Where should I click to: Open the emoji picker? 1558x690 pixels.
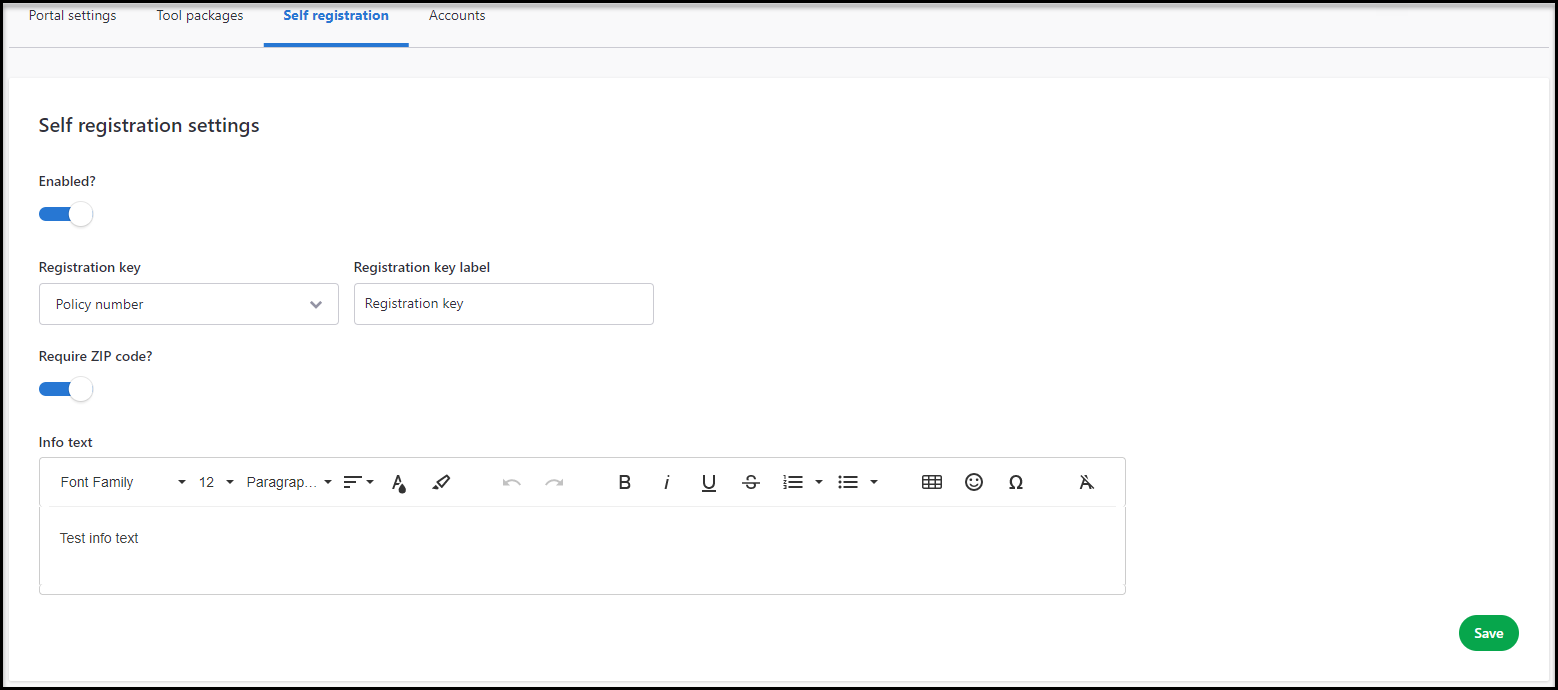tap(974, 482)
